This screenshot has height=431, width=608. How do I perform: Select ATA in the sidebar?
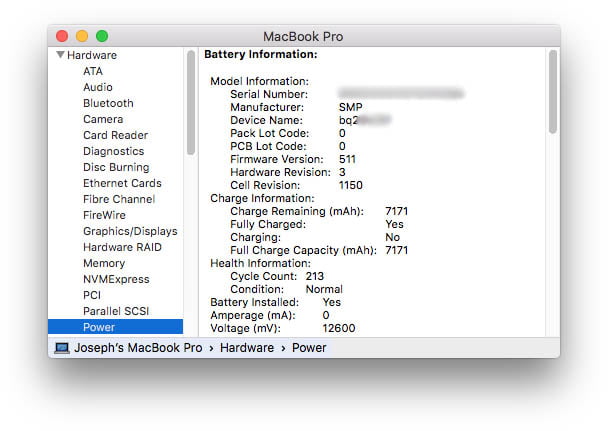pos(93,71)
